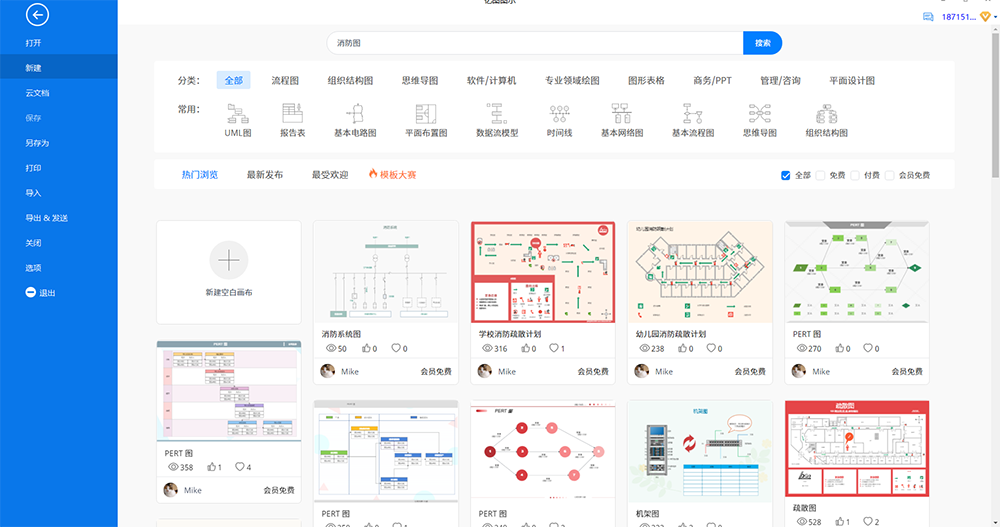1000x527 pixels.
Task: Favorite the 学校消防疏散计划 template with heart
Action: [554, 348]
